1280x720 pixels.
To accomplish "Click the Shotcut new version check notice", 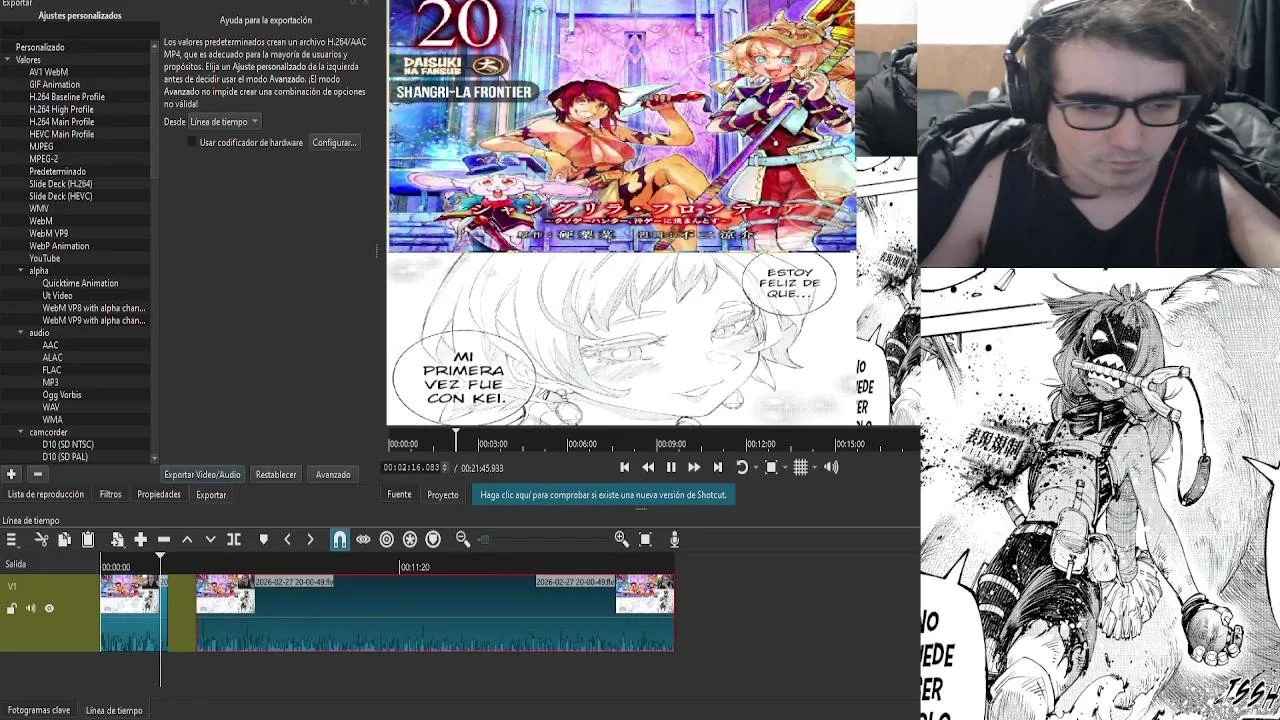I will pos(603,495).
